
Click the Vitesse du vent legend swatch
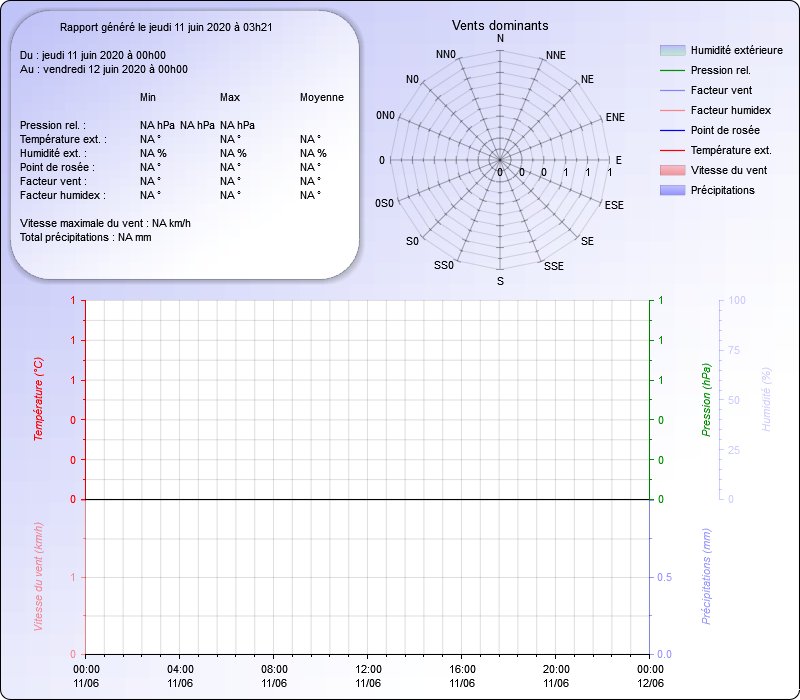pos(672,170)
